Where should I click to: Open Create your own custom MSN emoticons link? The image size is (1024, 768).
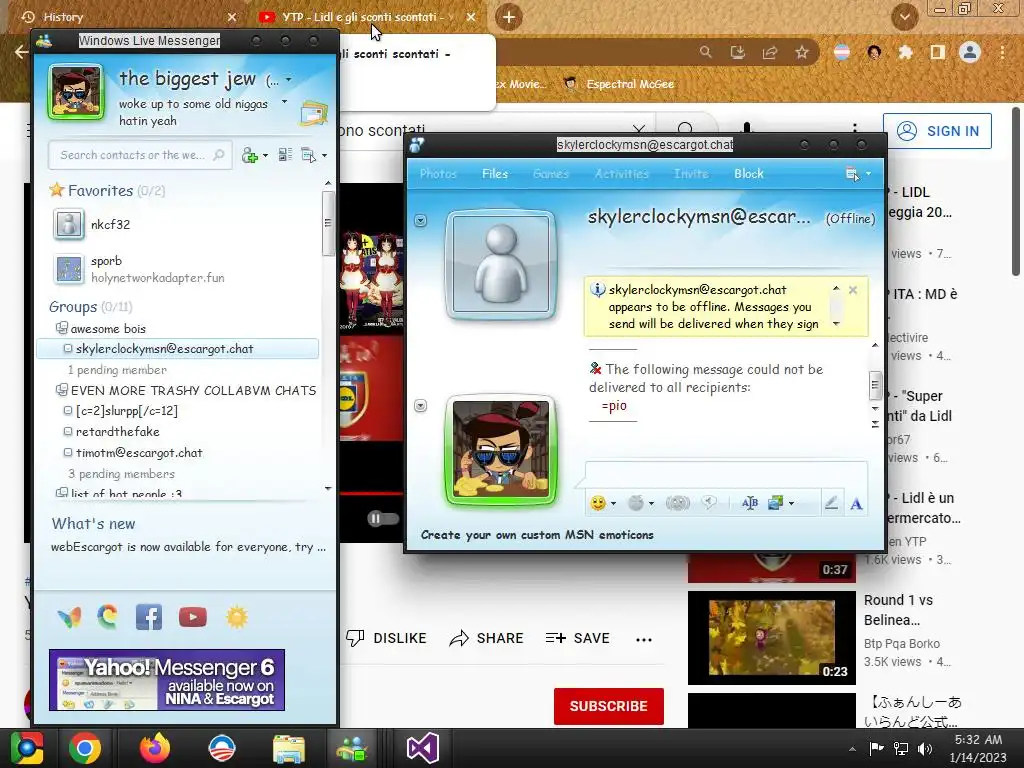[x=537, y=535]
